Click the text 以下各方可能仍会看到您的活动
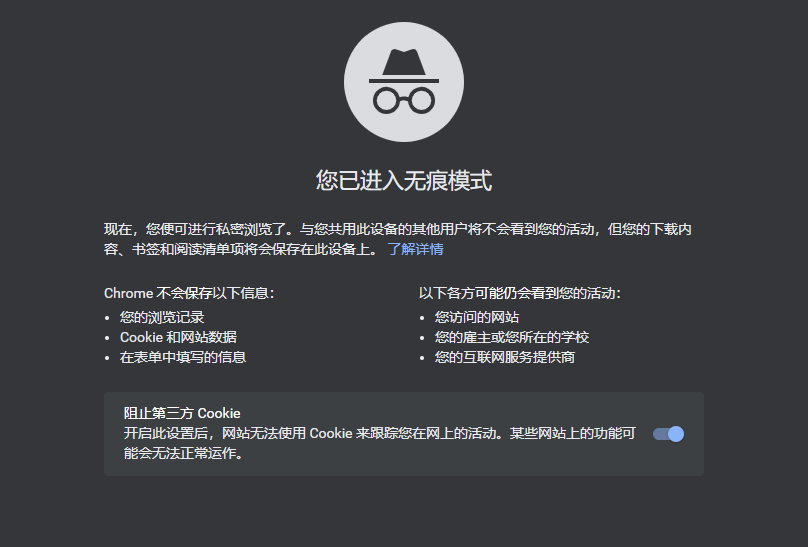 [x=519, y=294]
